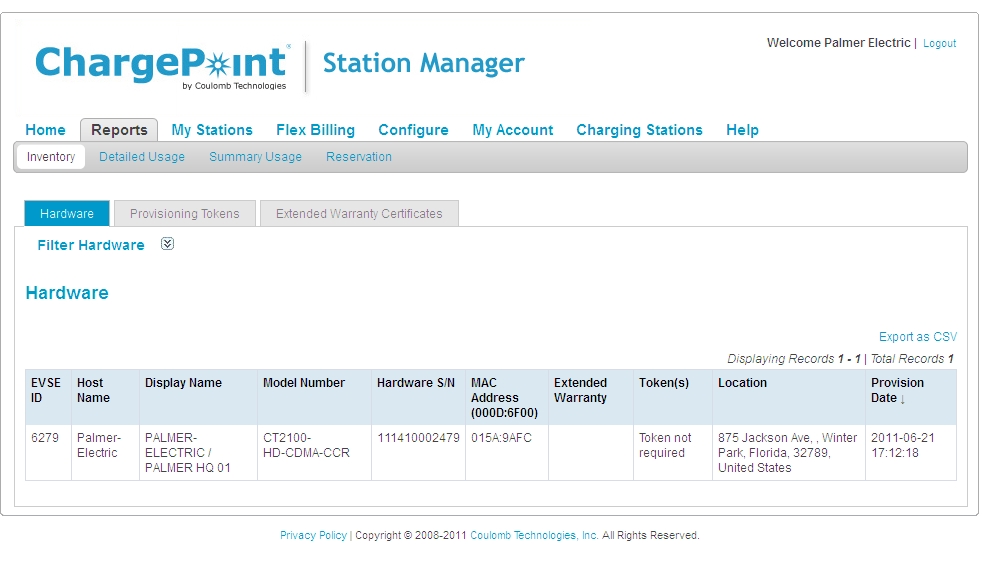Click the EVSE ID column header

(x=48, y=397)
